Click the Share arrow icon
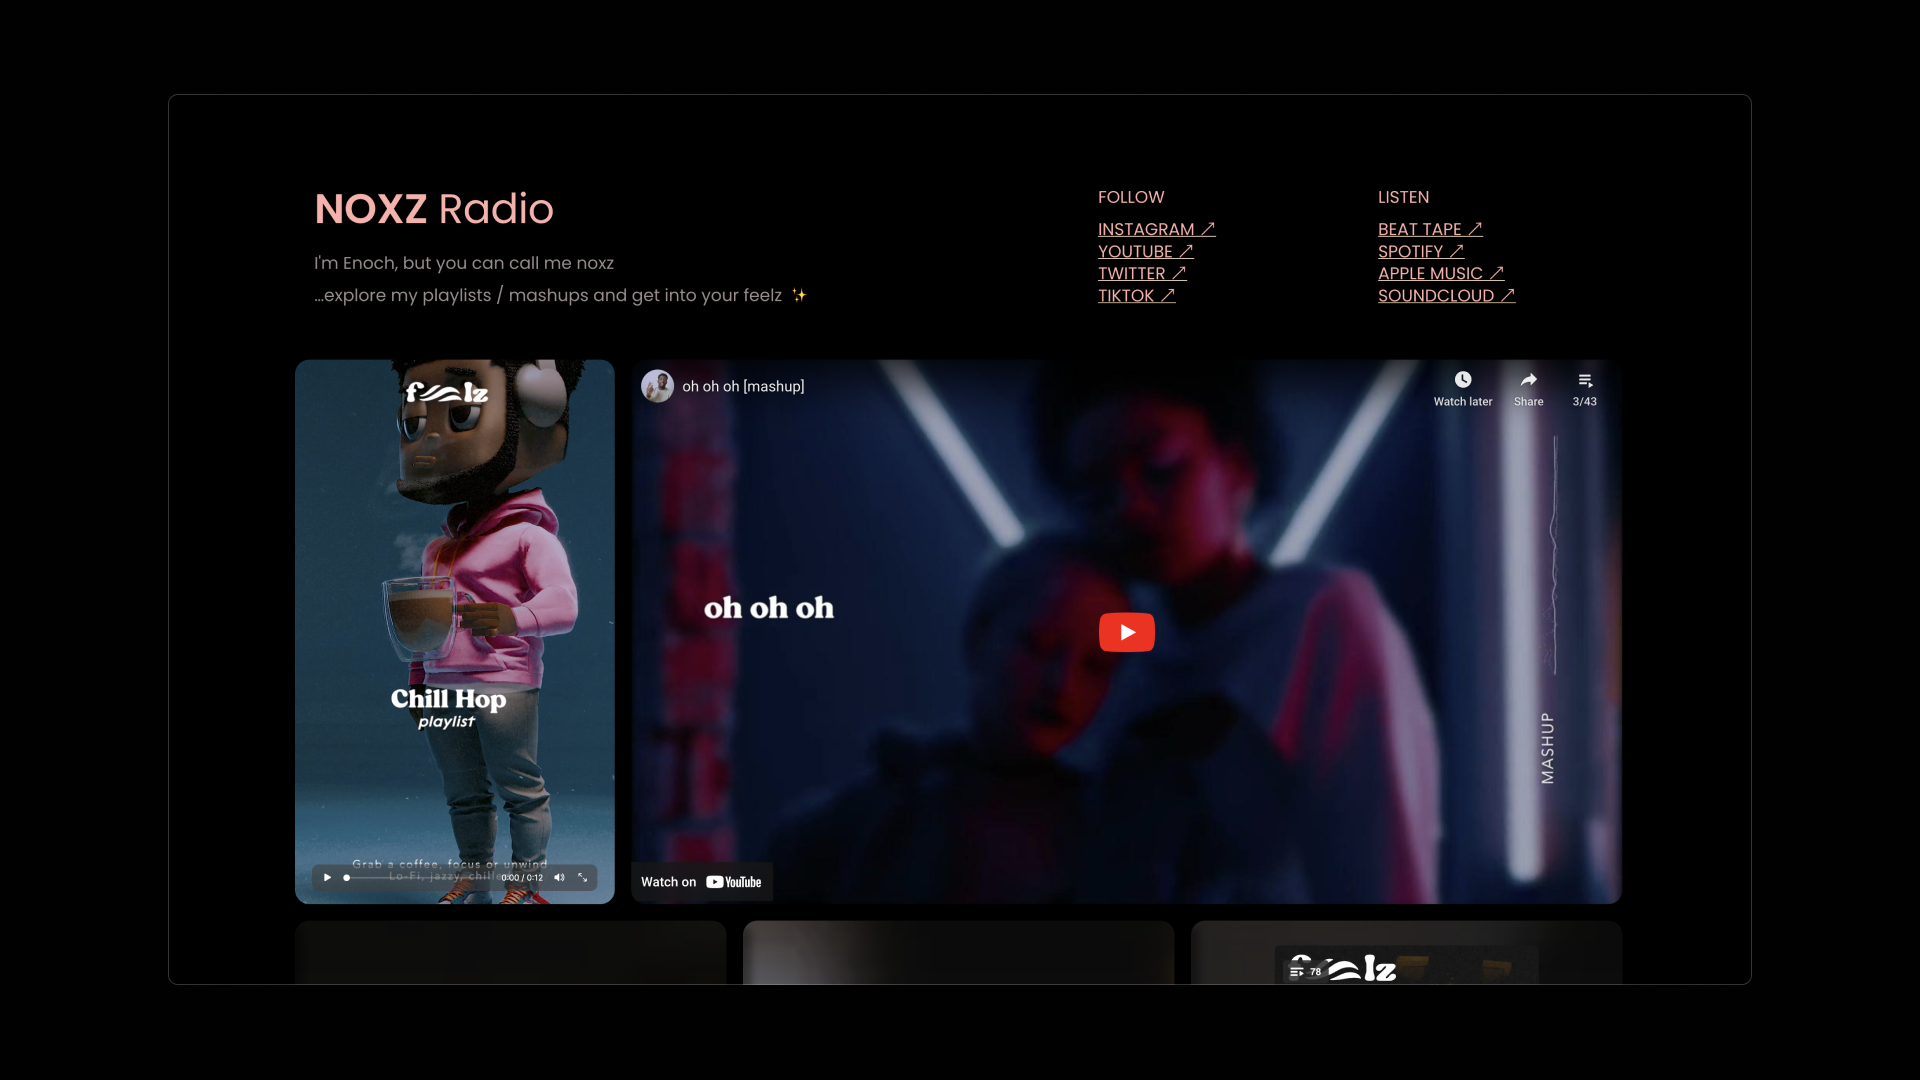Image resolution: width=1920 pixels, height=1080 pixels. tap(1528, 381)
